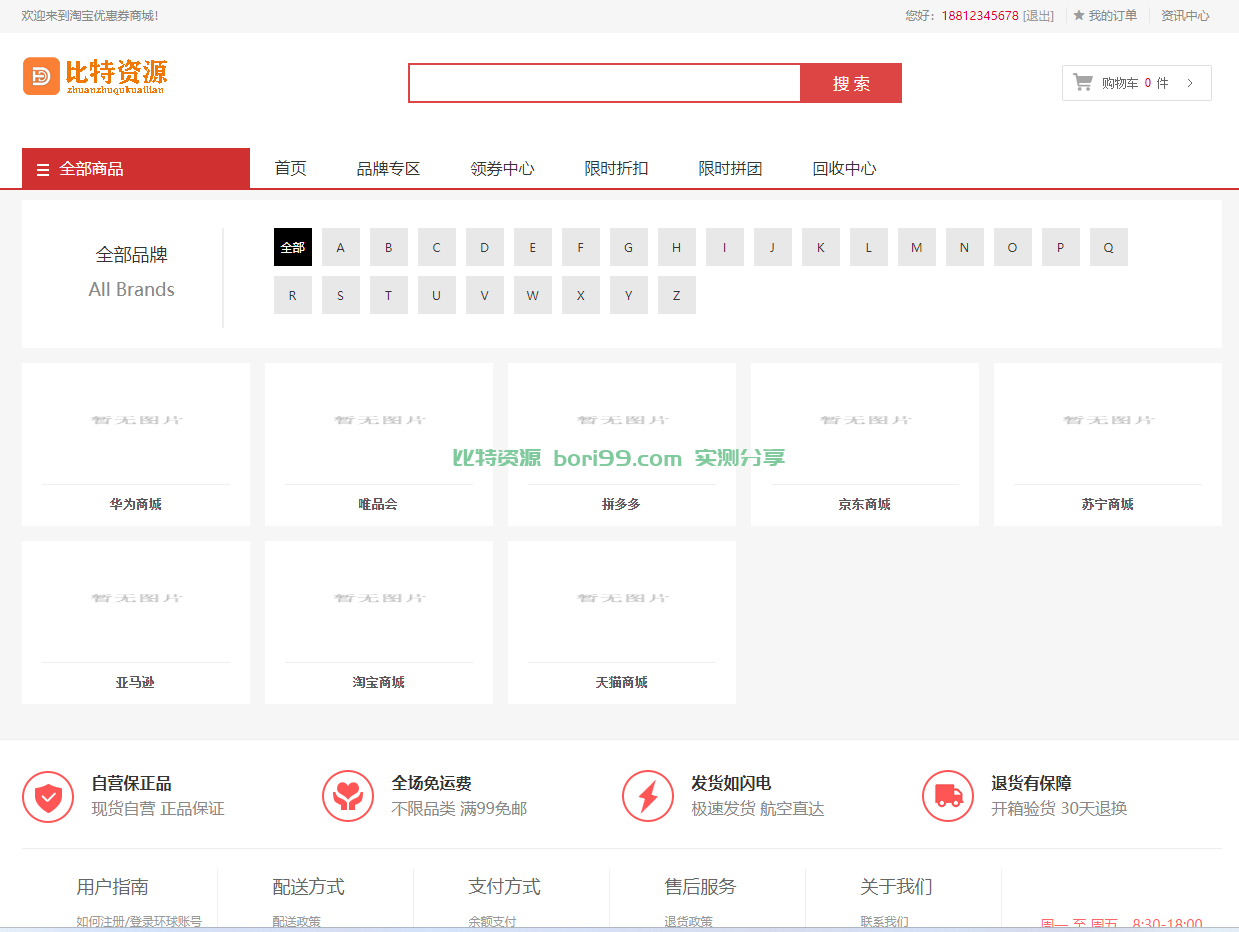Click the shopping cart icon
Screen dimensions: 1239x932
coord(1083,82)
